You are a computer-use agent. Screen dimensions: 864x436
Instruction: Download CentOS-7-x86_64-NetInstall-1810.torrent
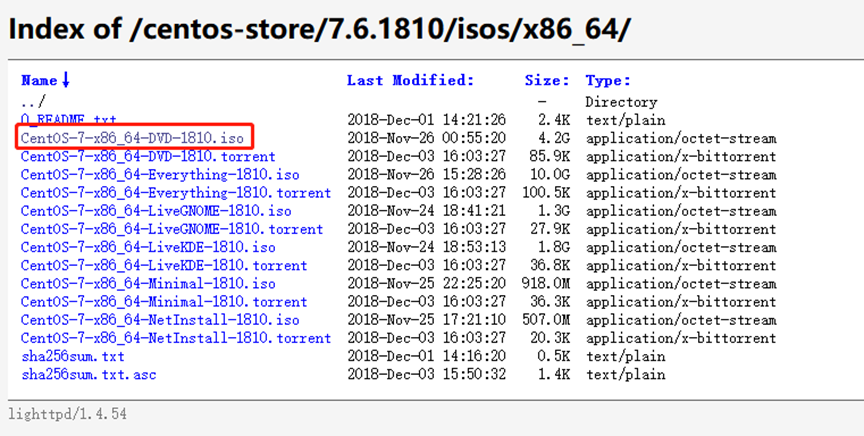click(176, 338)
